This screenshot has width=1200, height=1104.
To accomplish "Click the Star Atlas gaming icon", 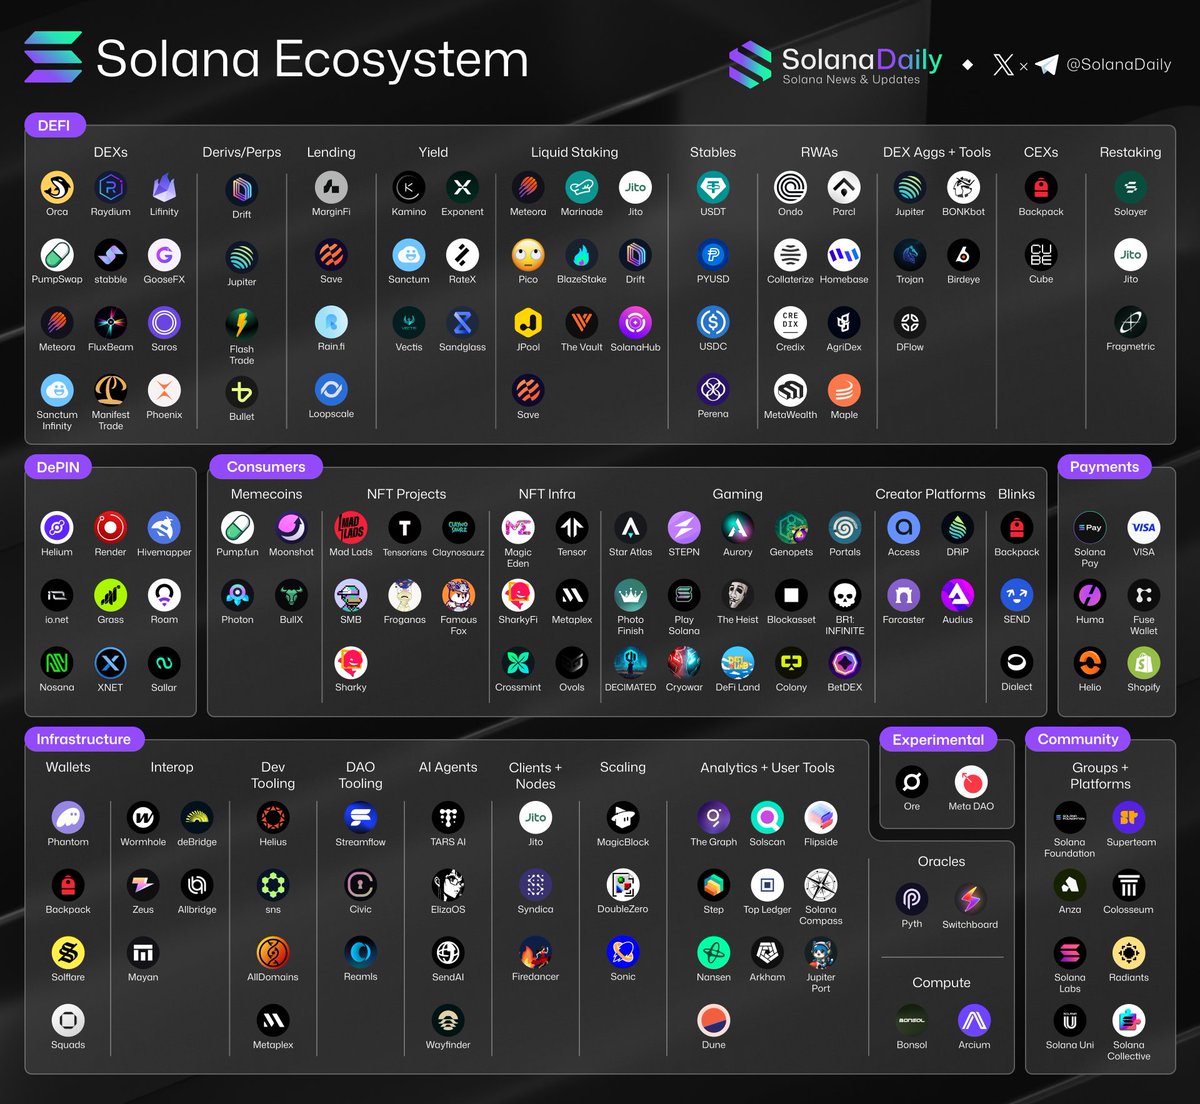I will click(x=630, y=527).
